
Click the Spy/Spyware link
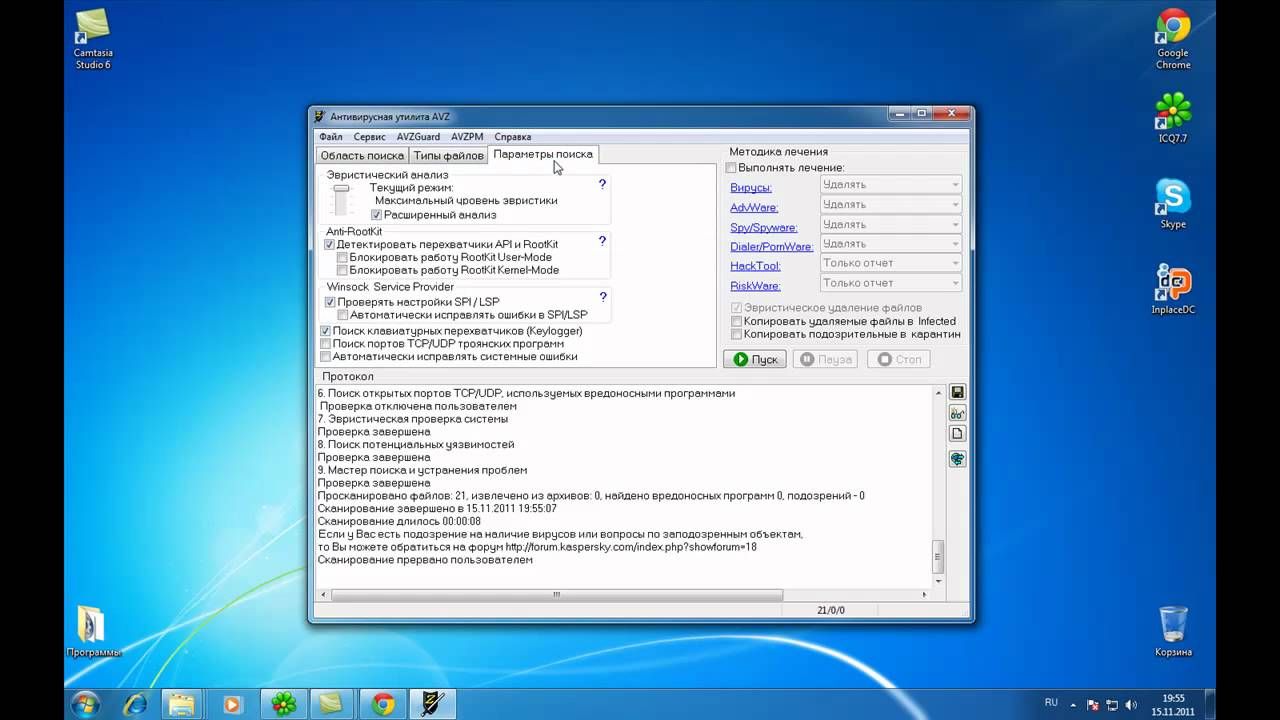coord(764,227)
